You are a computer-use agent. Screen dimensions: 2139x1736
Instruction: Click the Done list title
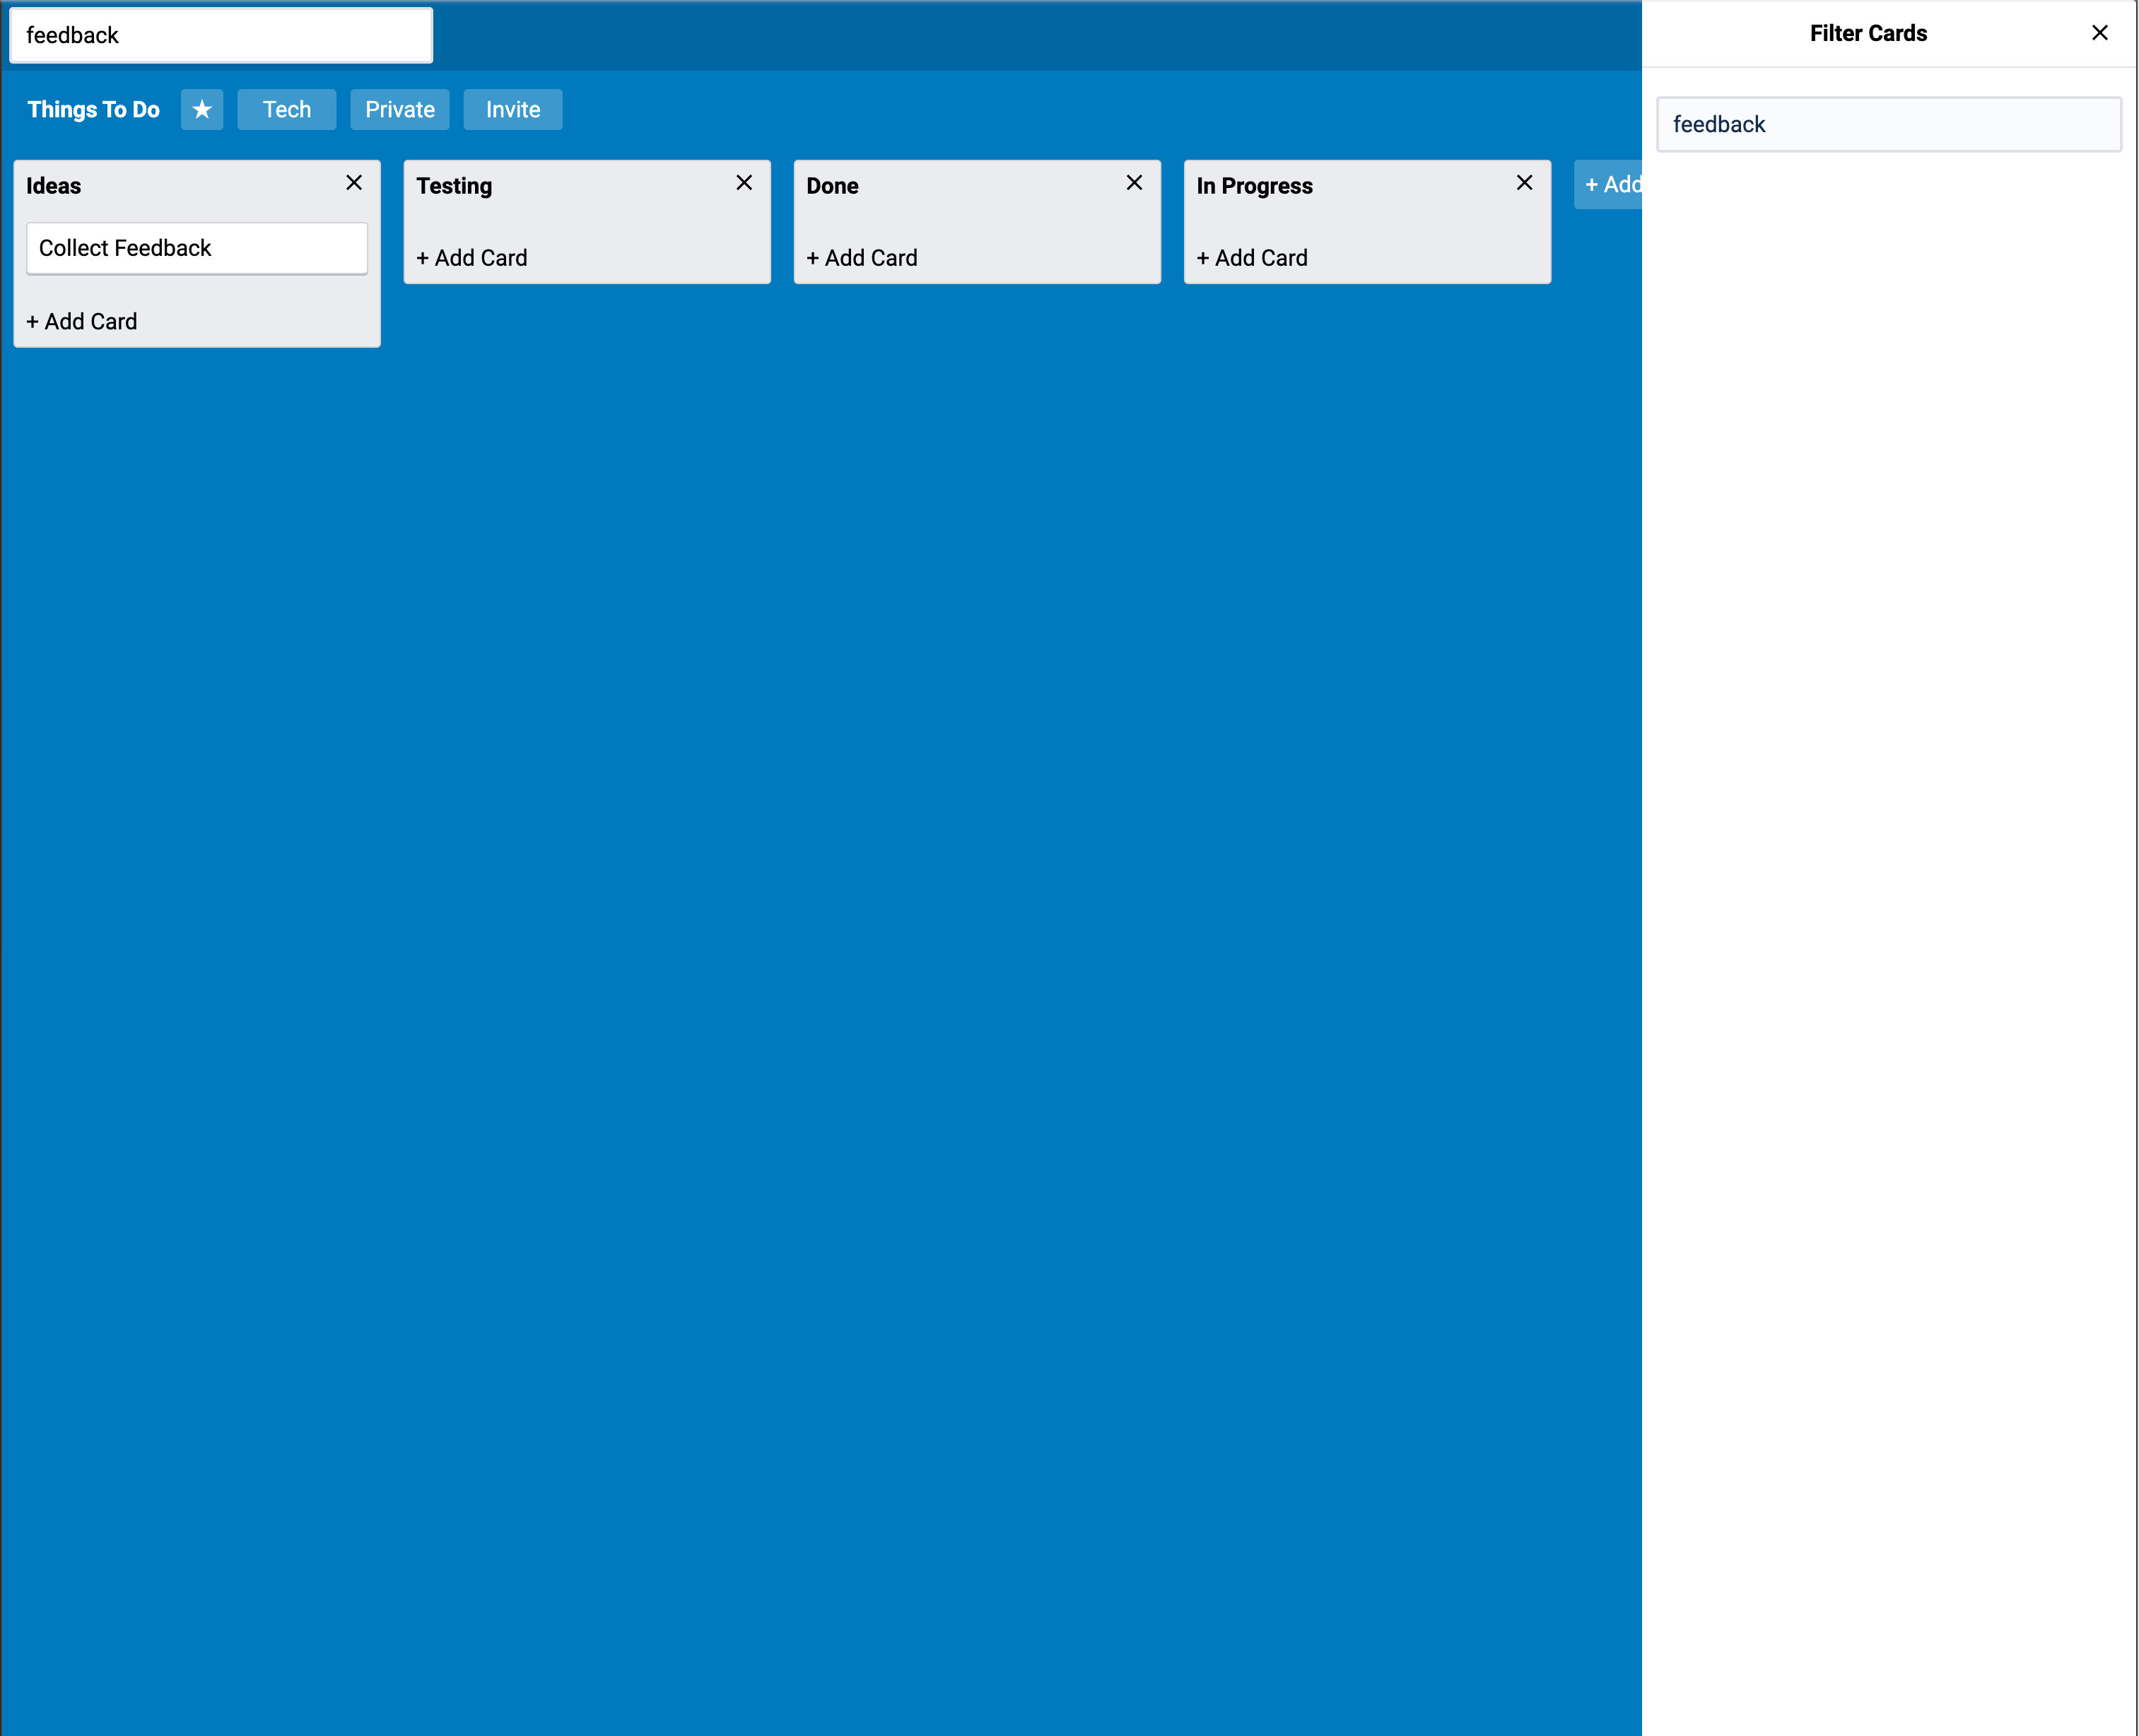pyautogui.click(x=833, y=186)
